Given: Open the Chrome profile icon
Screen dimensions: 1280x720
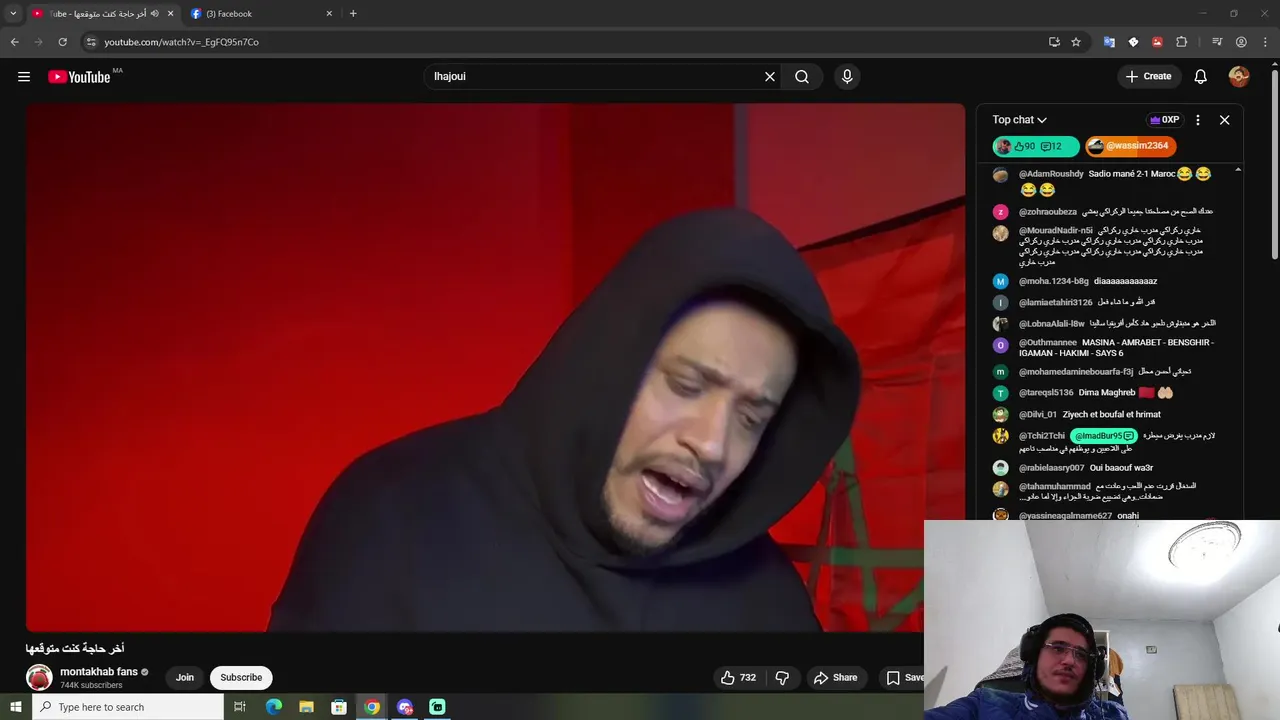Looking at the screenshot, I should [x=1241, y=42].
